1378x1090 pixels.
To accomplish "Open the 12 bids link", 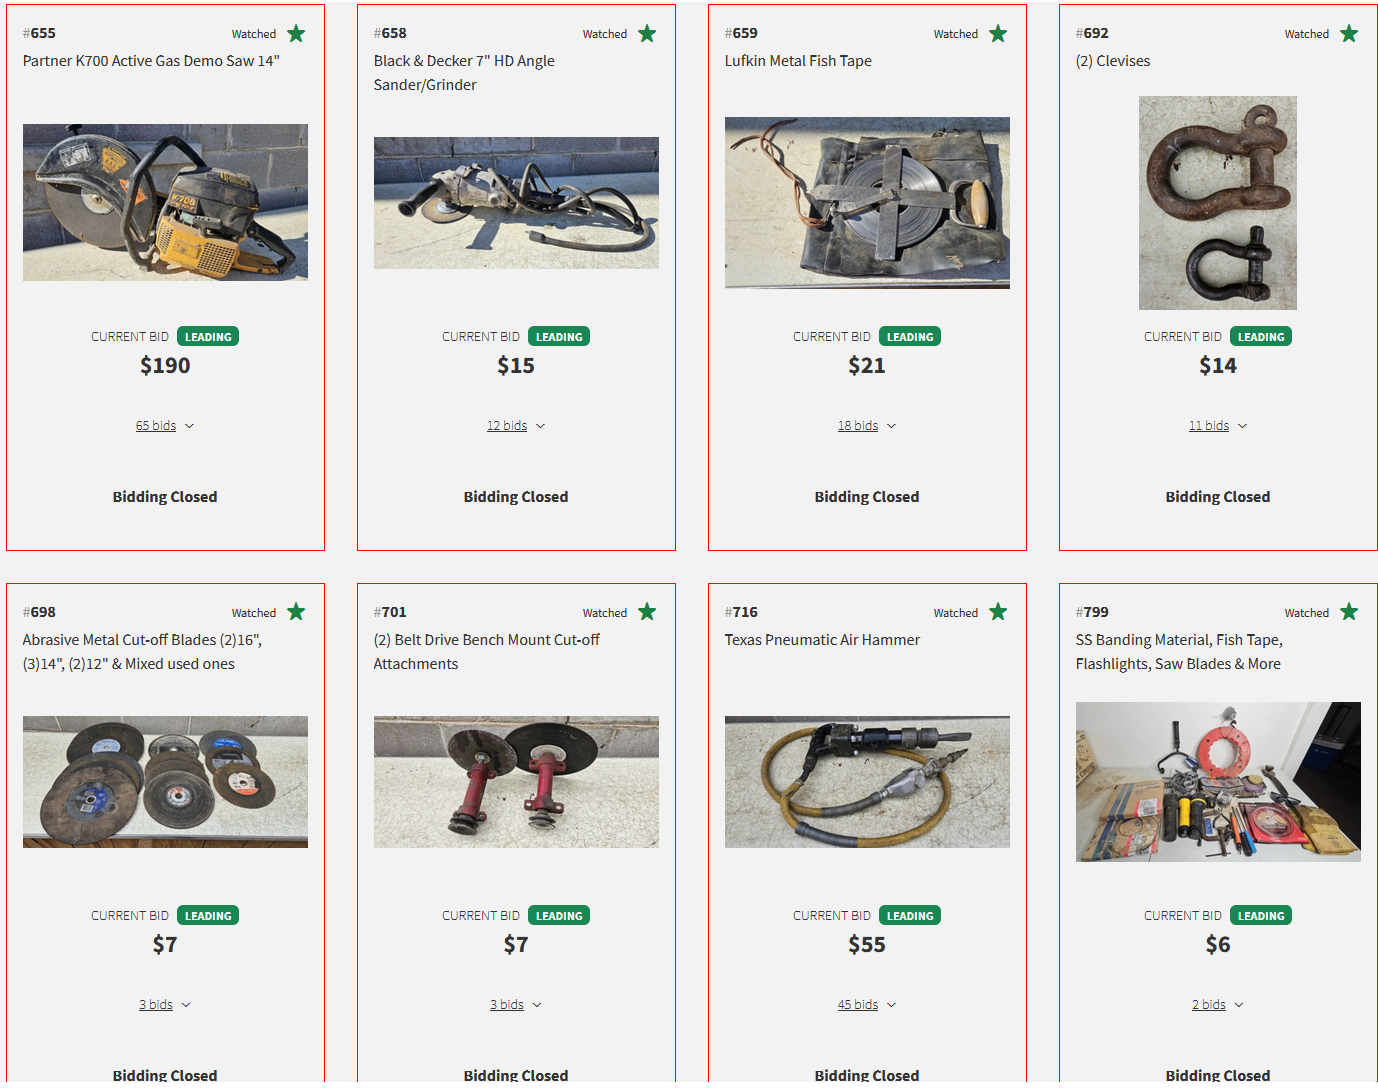I will pyautogui.click(x=507, y=426).
